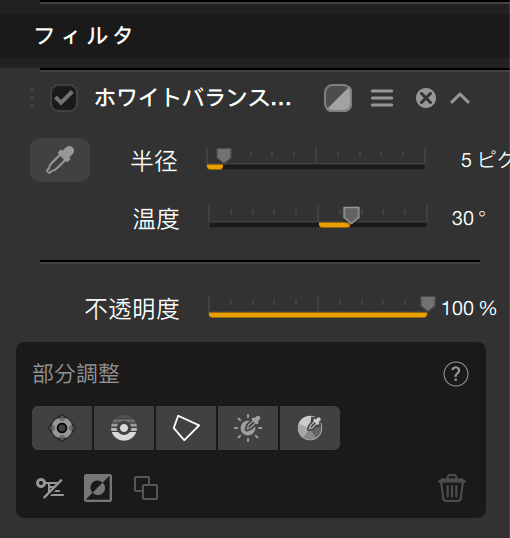Choose the luminance picker selection tool
Screen dimensions: 510x538
coord(248,428)
